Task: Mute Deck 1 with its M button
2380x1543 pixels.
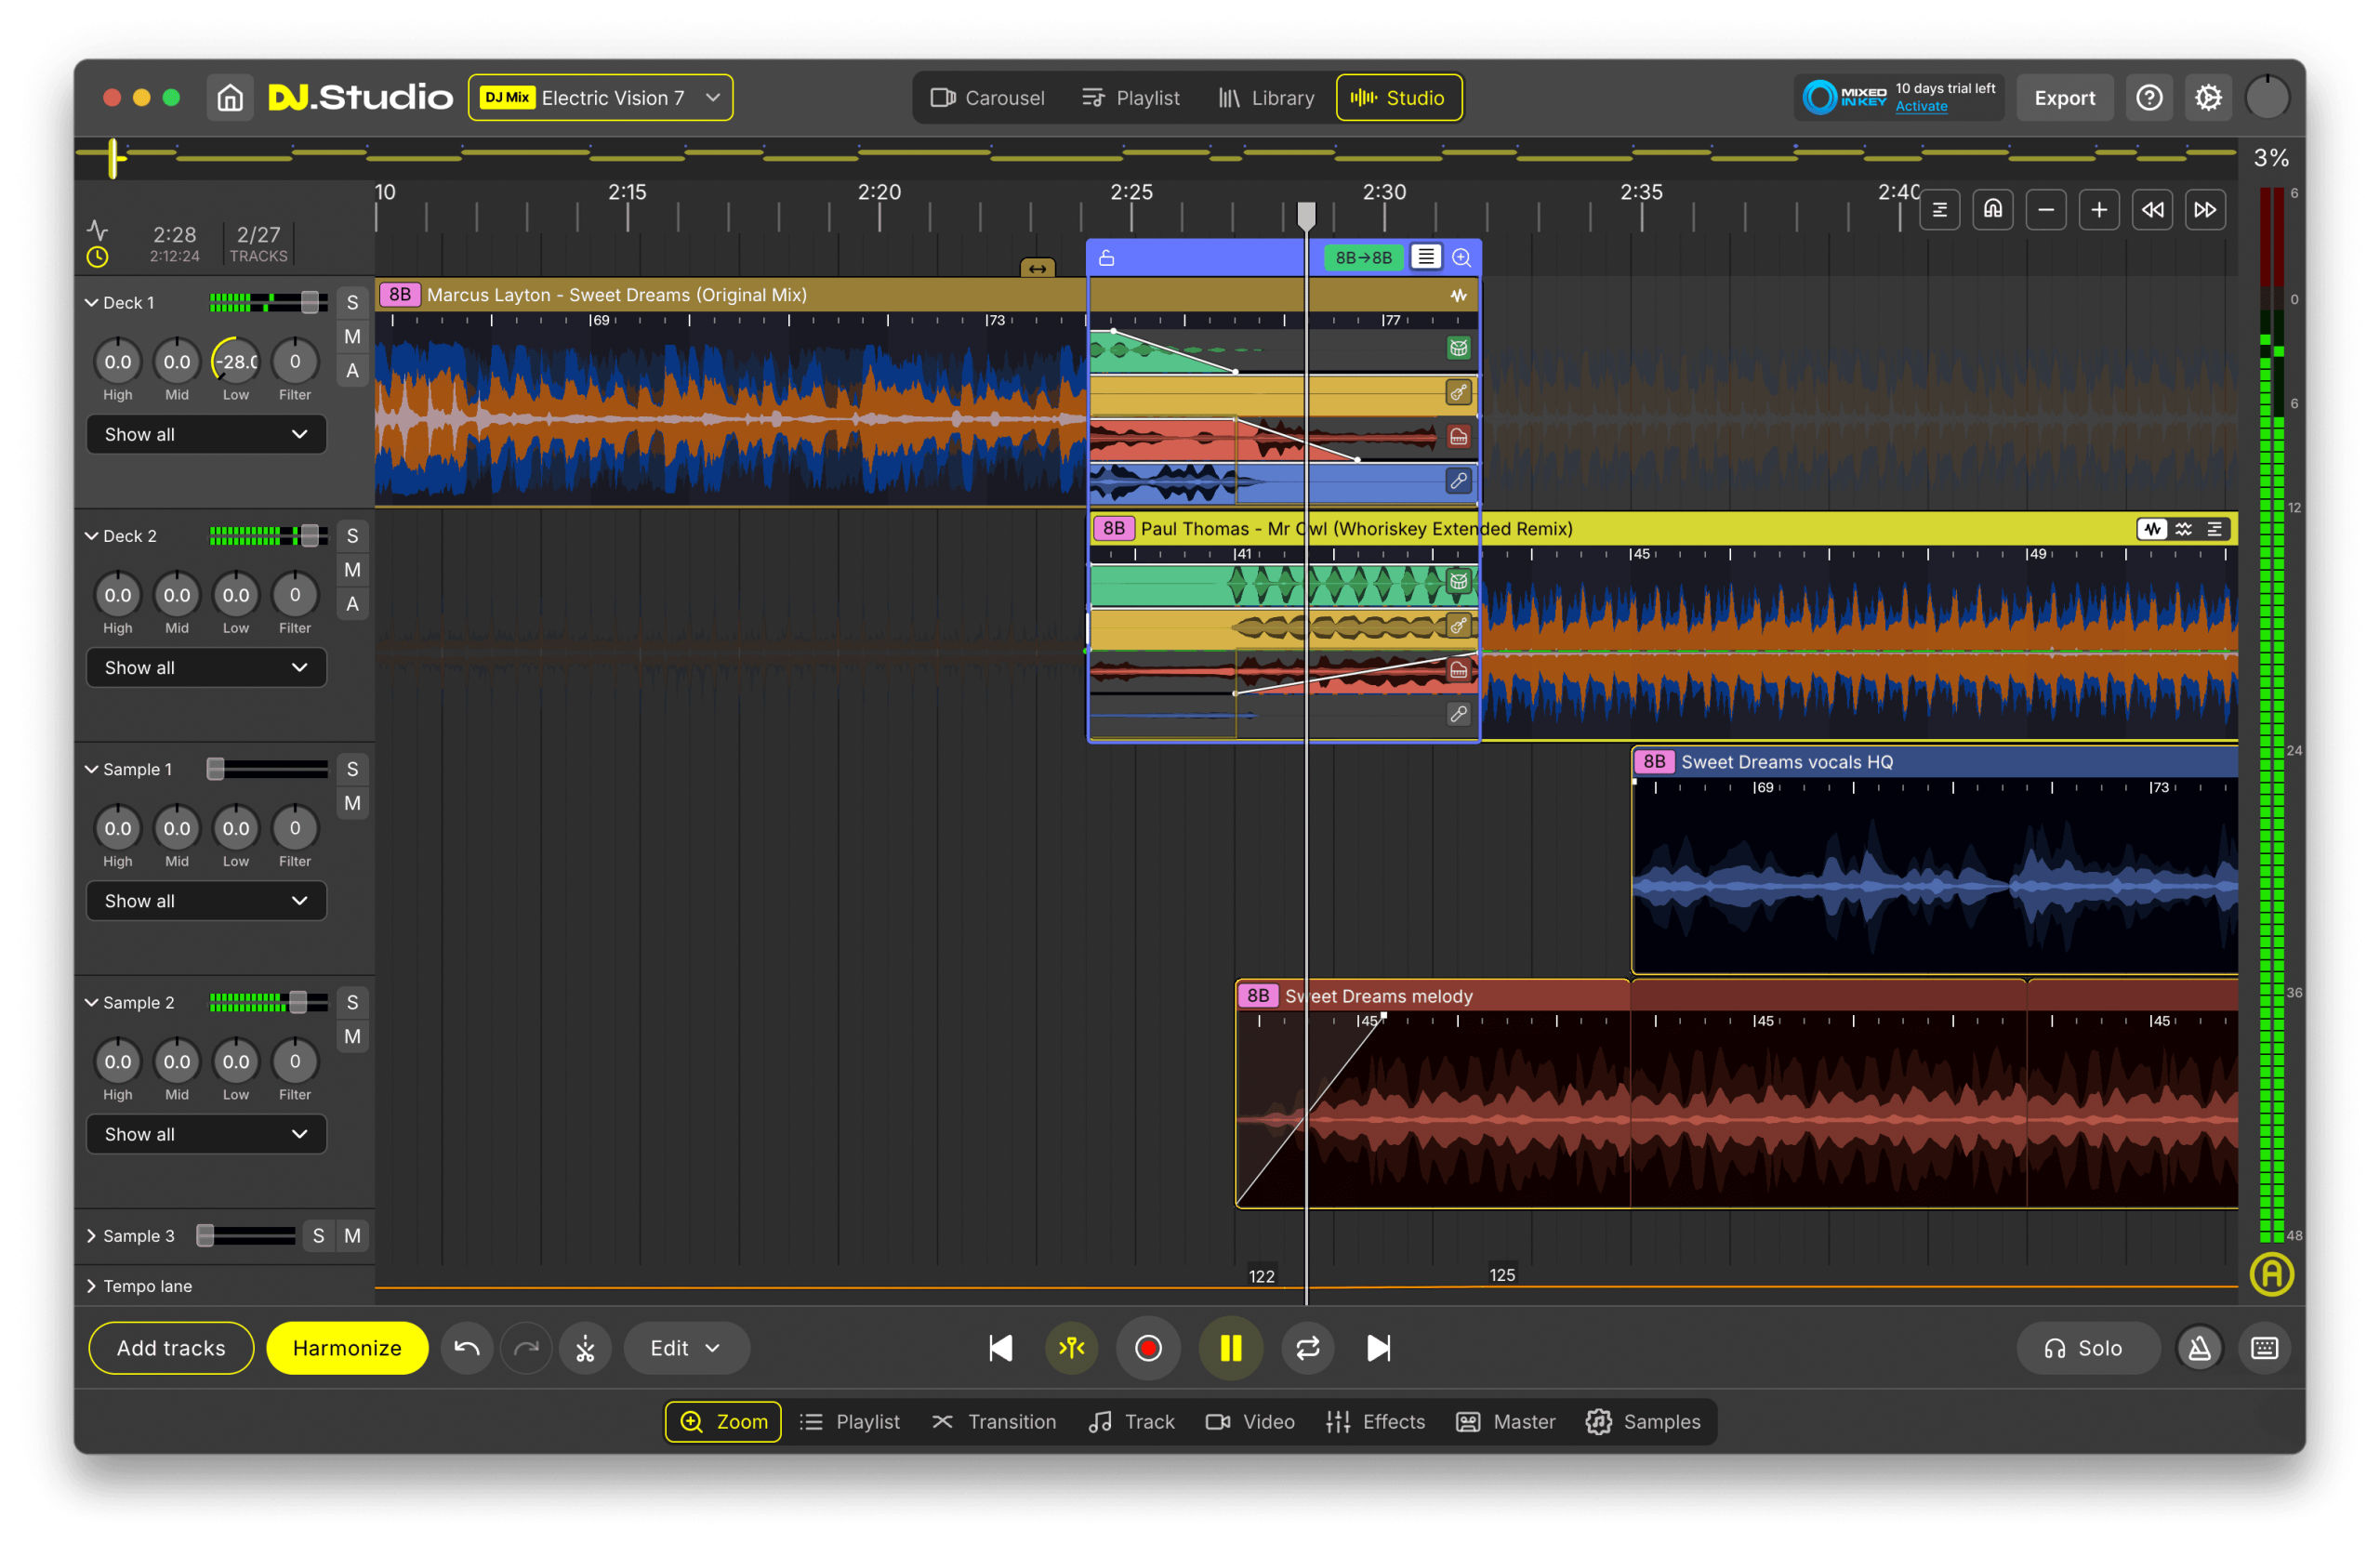Action: click(352, 336)
